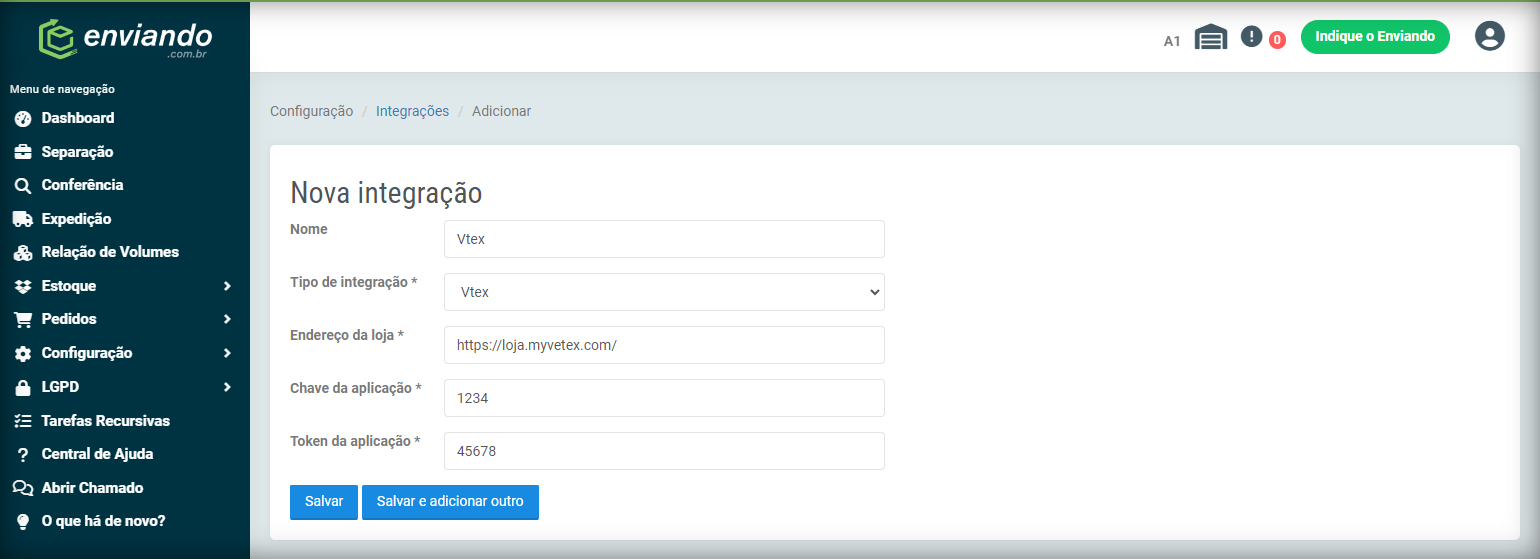Open the Tipo de integração dropdown
This screenshot has height=559, width=1540.
(x=664, y=292)
